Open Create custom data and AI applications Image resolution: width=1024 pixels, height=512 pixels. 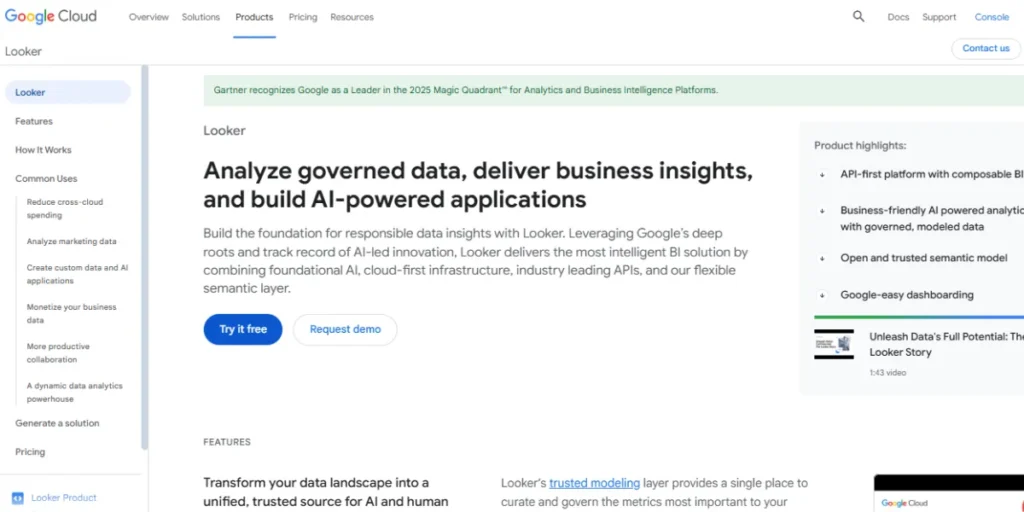coord(77,274)
